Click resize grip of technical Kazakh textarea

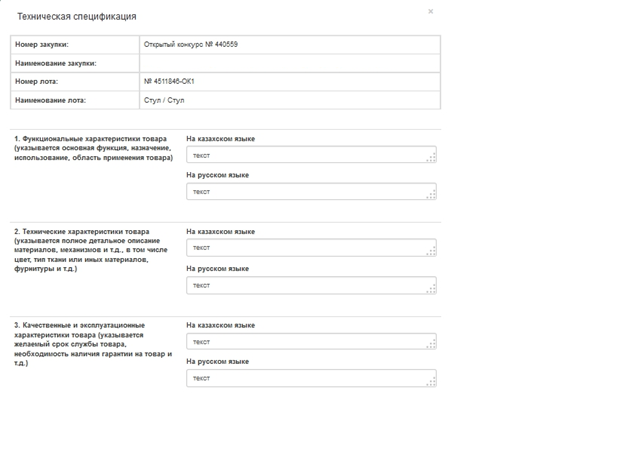[x=432, y=253]
